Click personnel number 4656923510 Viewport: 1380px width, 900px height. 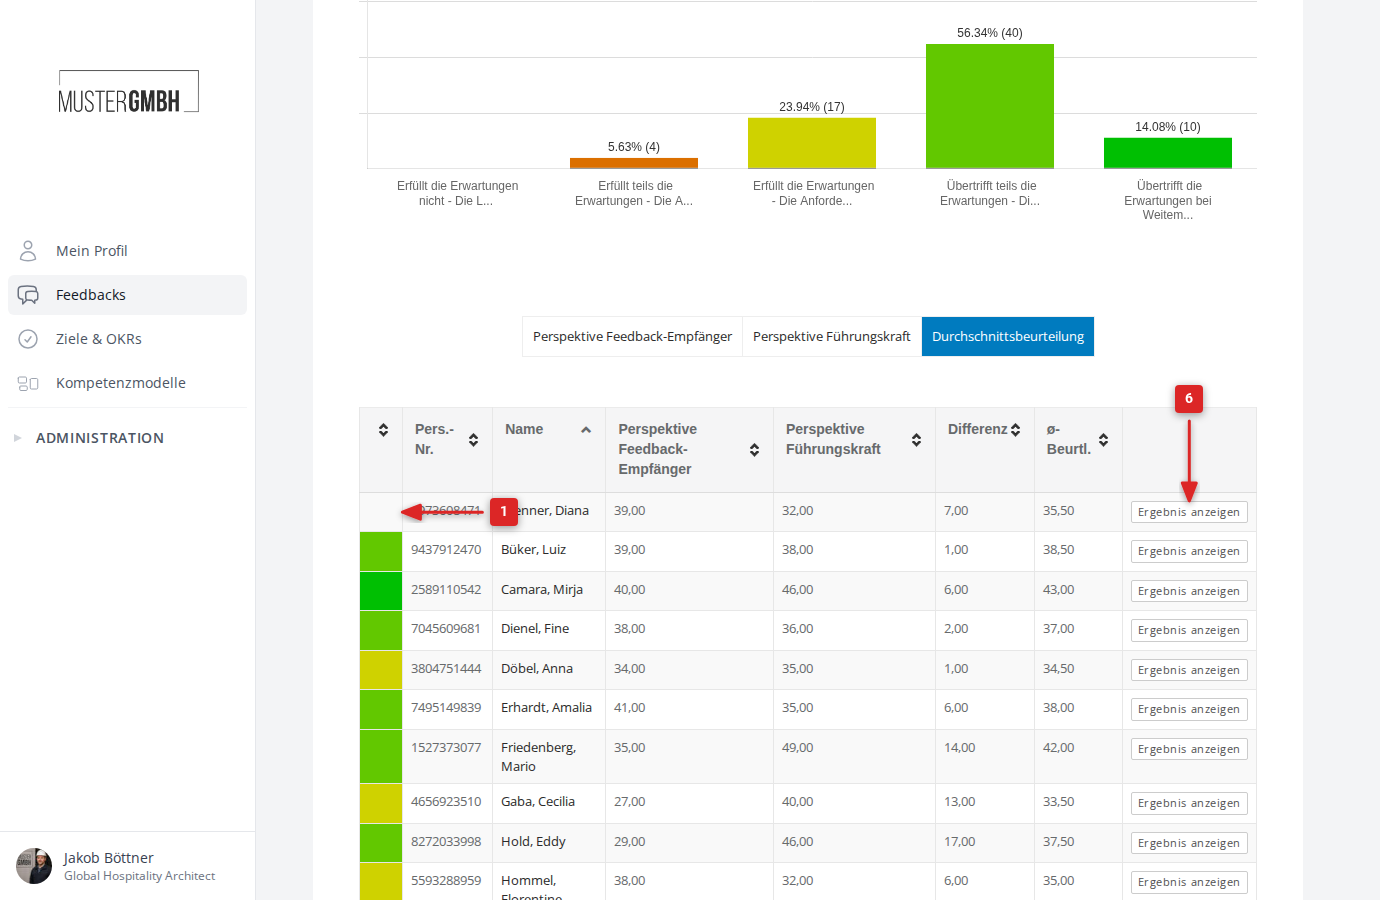coord(446,802)
